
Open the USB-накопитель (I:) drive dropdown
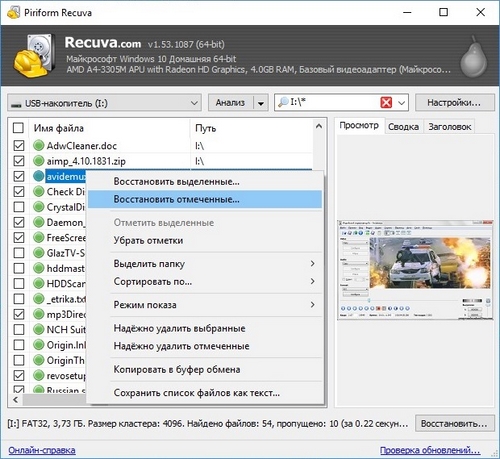click(104, 103)
